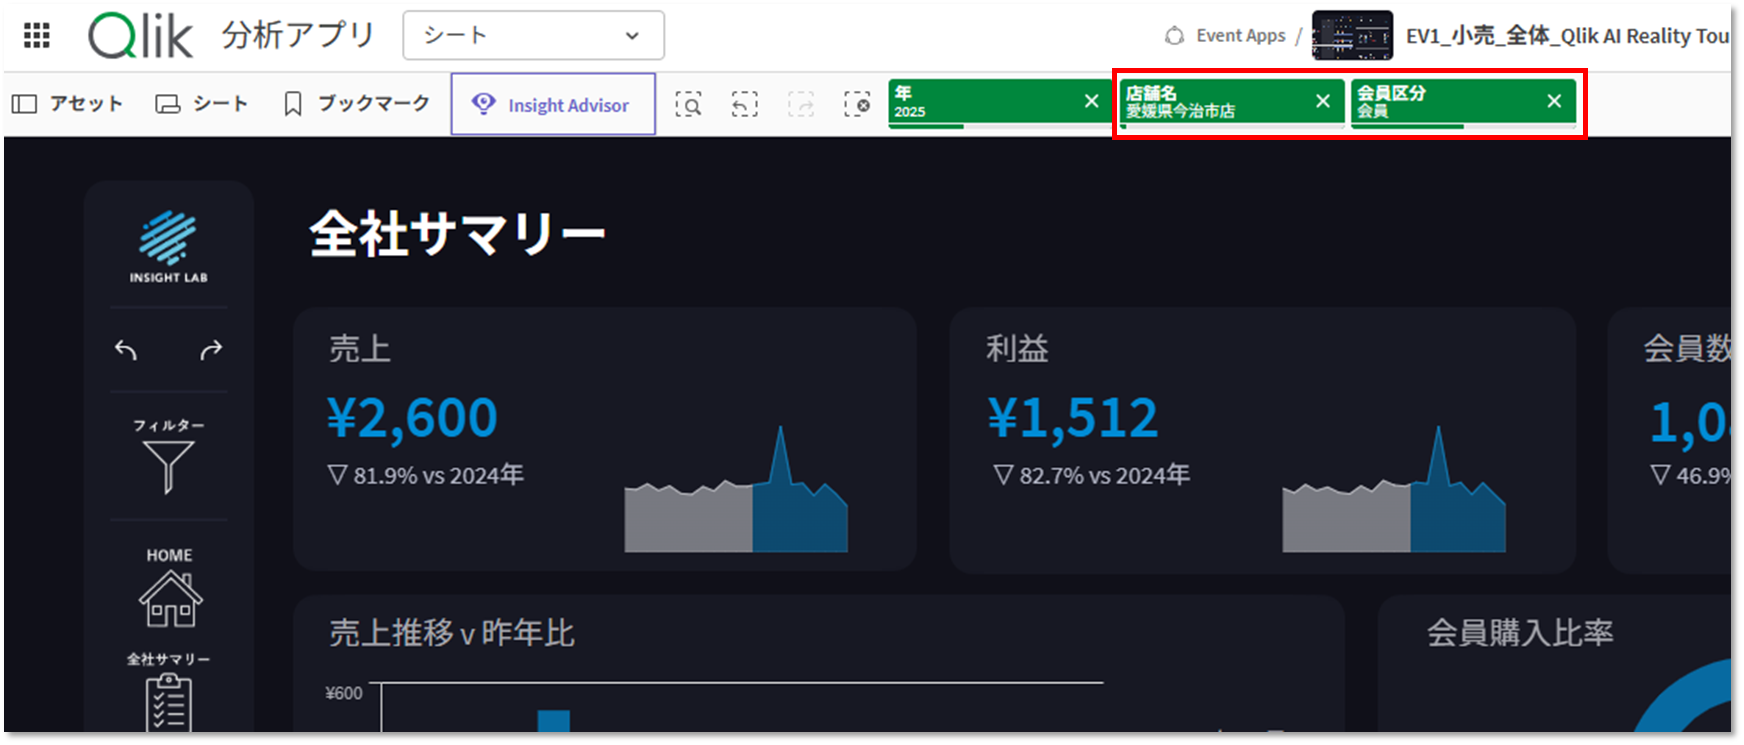
Task: Remove the 店舗名 selection filter
Action: pyautogui.click(x=1322, y=101)
